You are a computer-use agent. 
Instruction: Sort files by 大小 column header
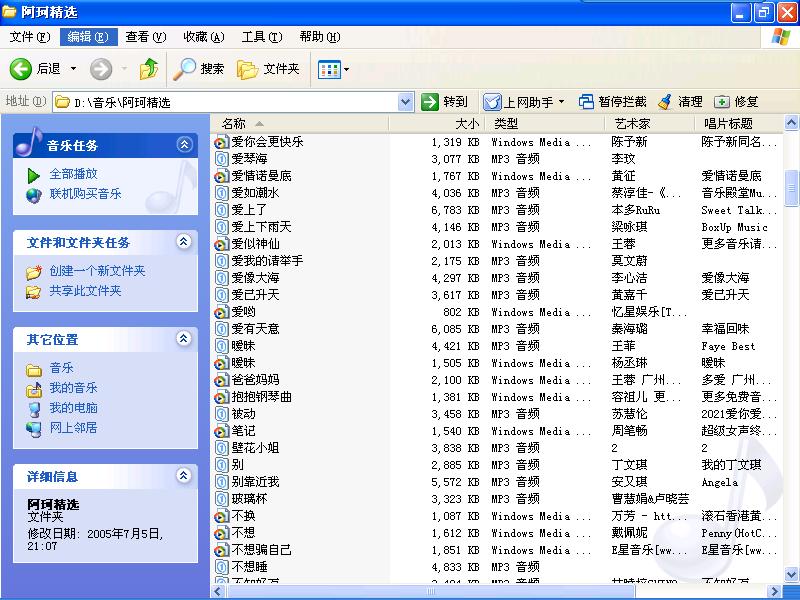[466, 124]
